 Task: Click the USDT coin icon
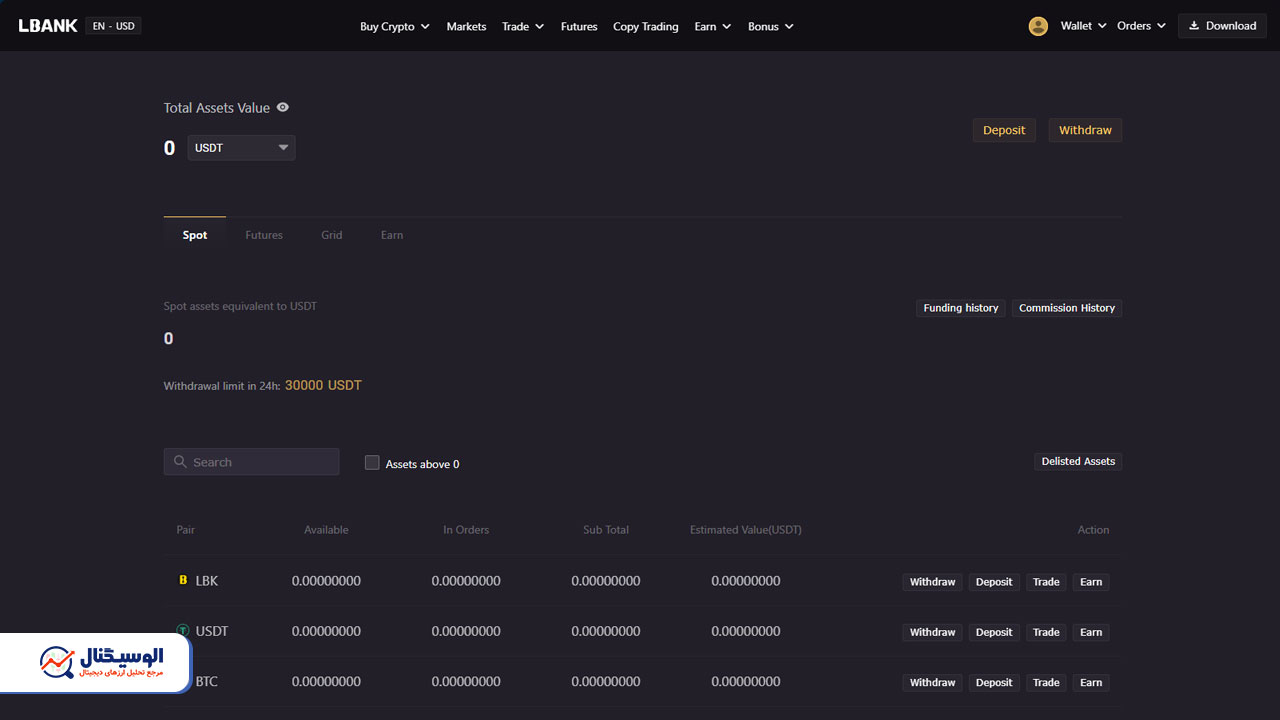point(183,631)
